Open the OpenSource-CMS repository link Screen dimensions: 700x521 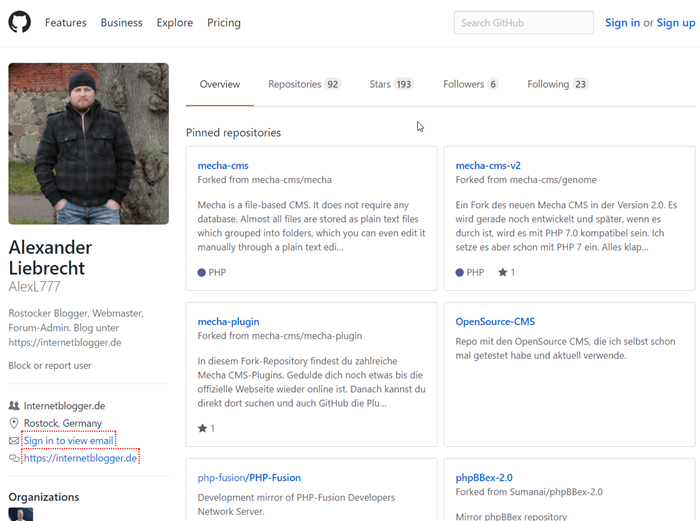495,321
